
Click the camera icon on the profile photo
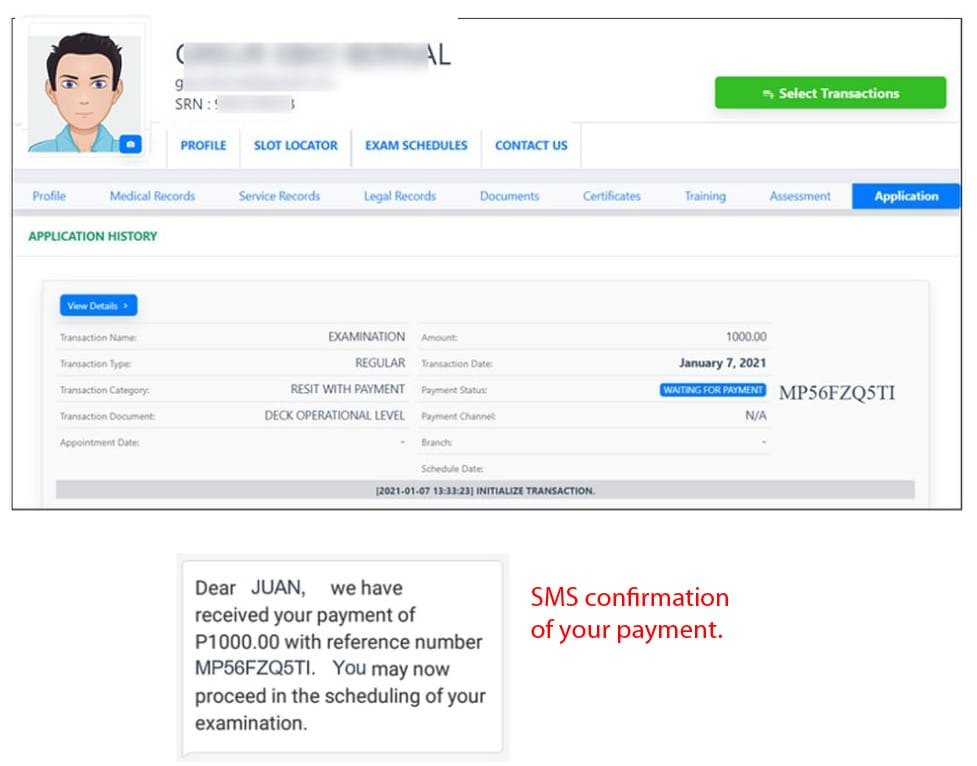click(x=130, y=144)
